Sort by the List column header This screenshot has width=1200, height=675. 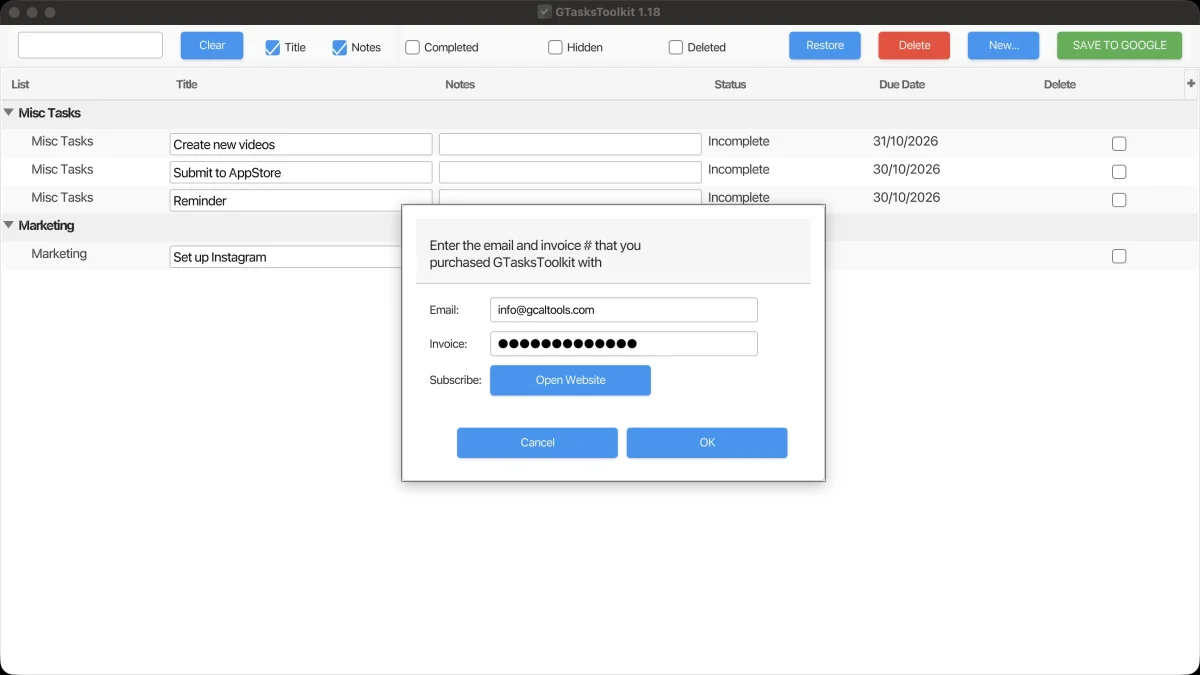click(20, 85)
